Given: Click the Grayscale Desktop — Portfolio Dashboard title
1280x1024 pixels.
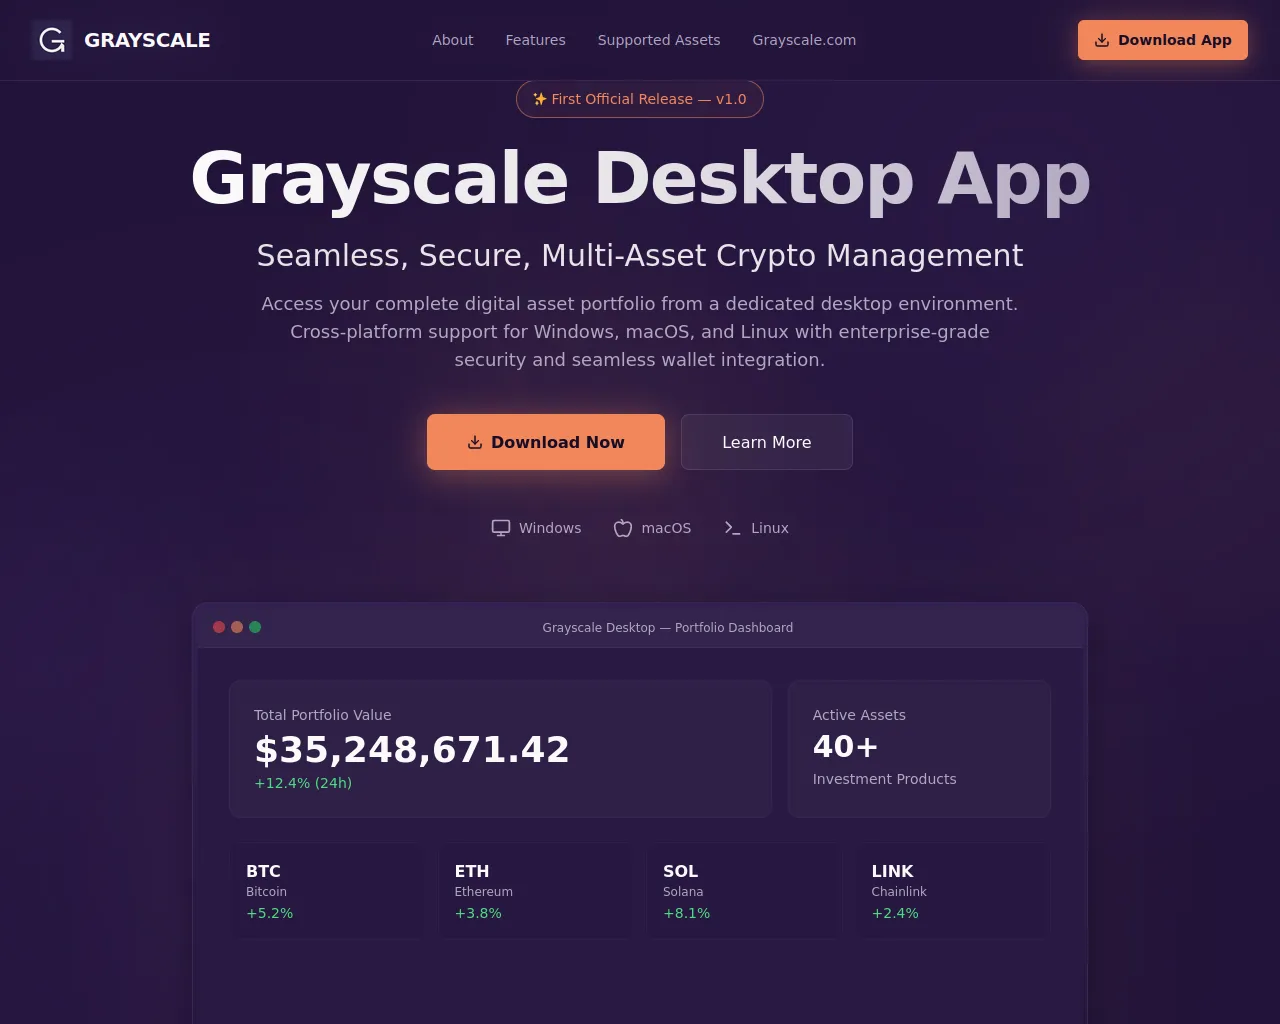Looking at the screenshot, I should (x=668, y=628).
